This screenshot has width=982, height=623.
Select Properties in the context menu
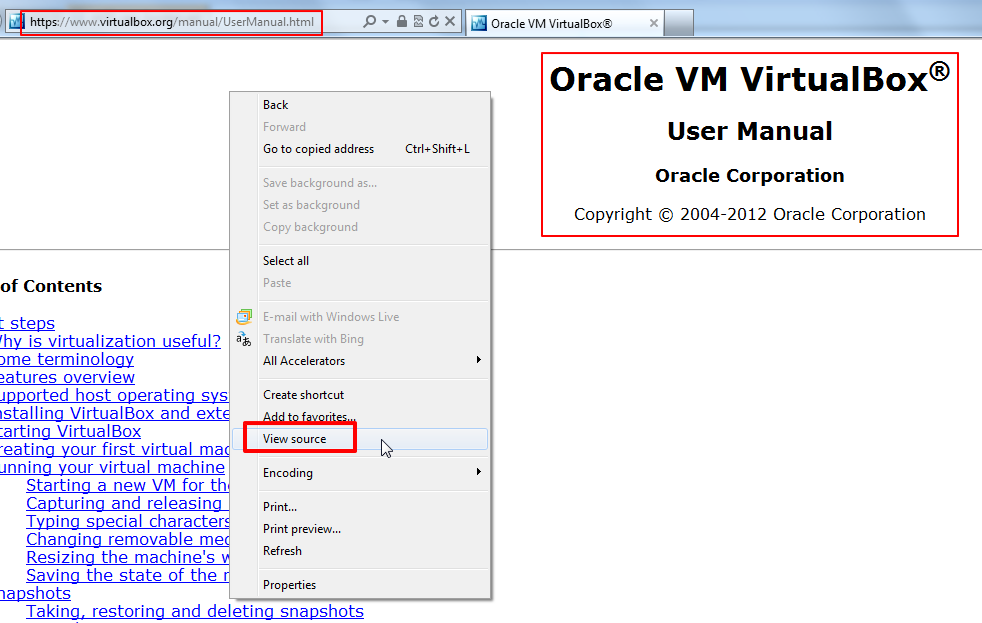pyautogui.click(x=289, y=585)
